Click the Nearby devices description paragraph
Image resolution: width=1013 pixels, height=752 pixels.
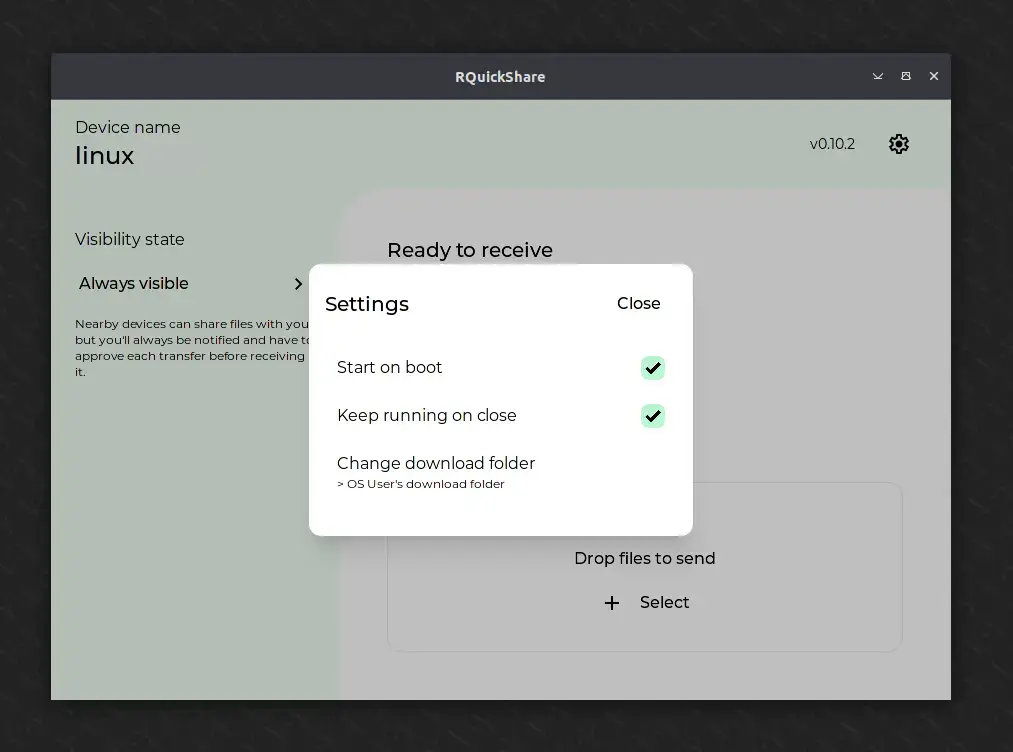click(x=193, y=348)
